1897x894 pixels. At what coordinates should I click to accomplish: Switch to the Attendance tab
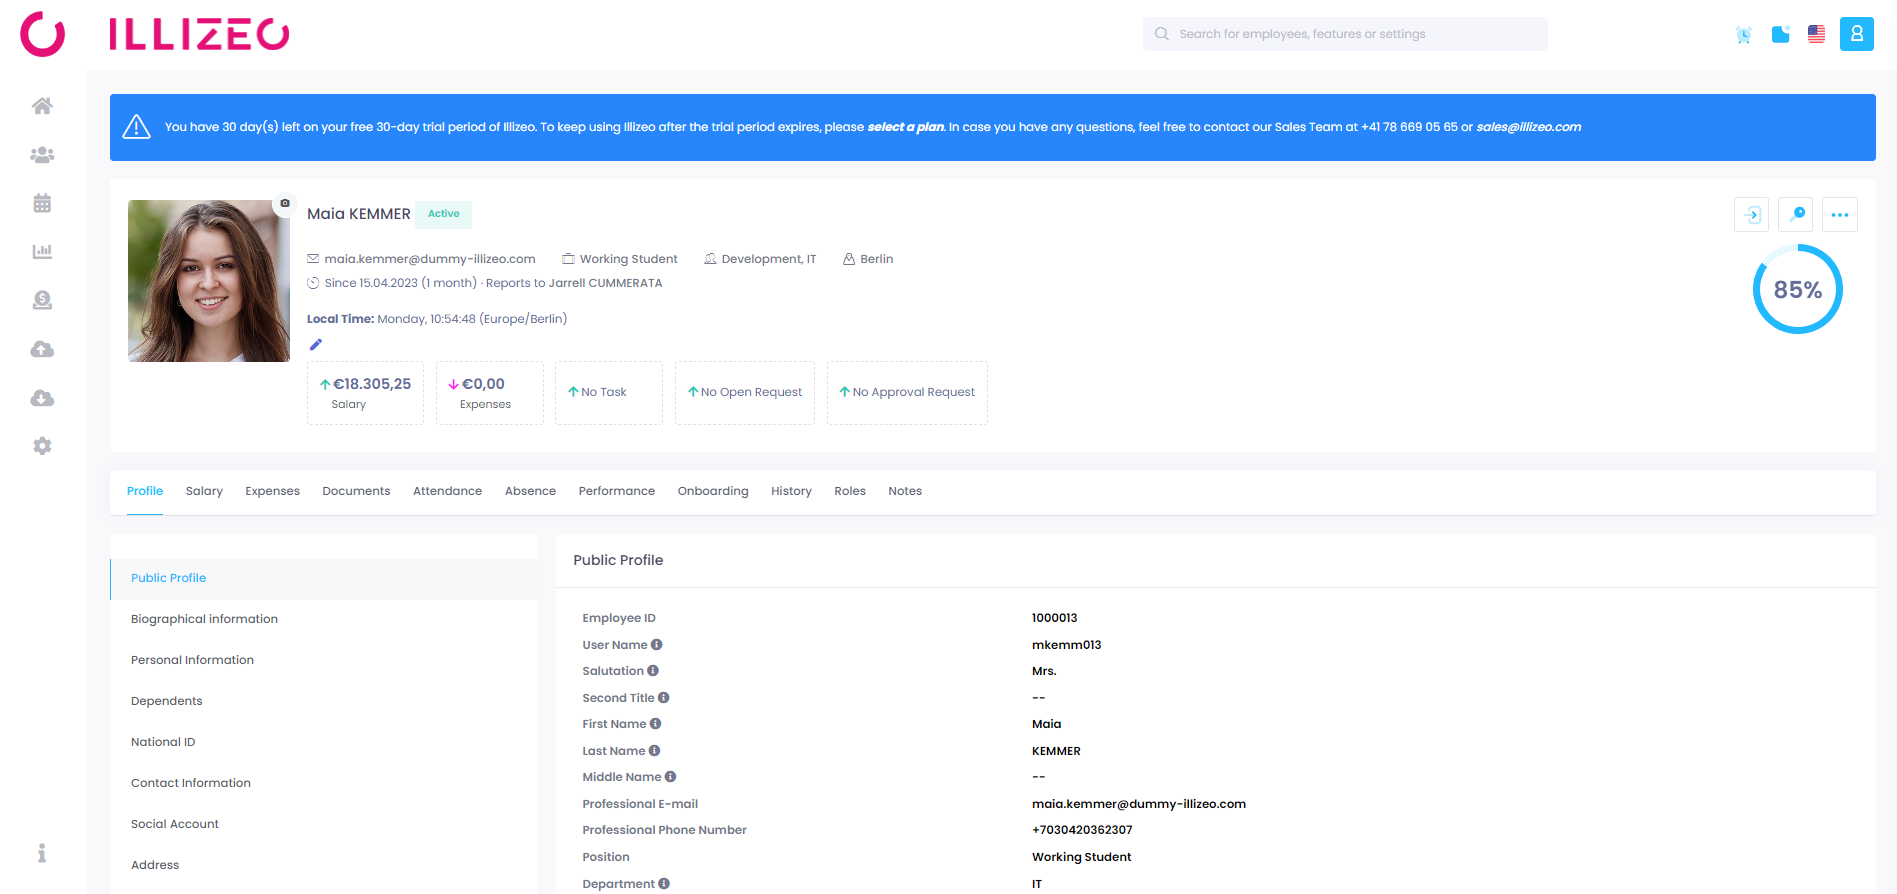[447, 491]
